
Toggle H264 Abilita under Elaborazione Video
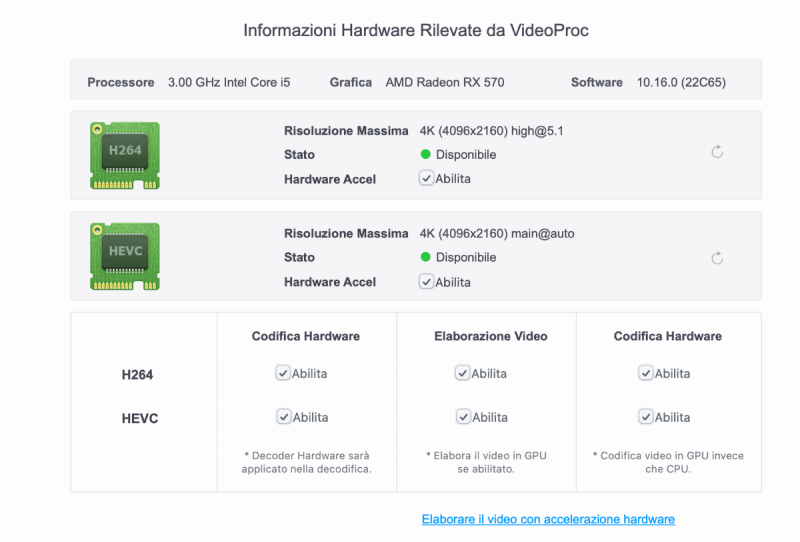coord(462,373)
